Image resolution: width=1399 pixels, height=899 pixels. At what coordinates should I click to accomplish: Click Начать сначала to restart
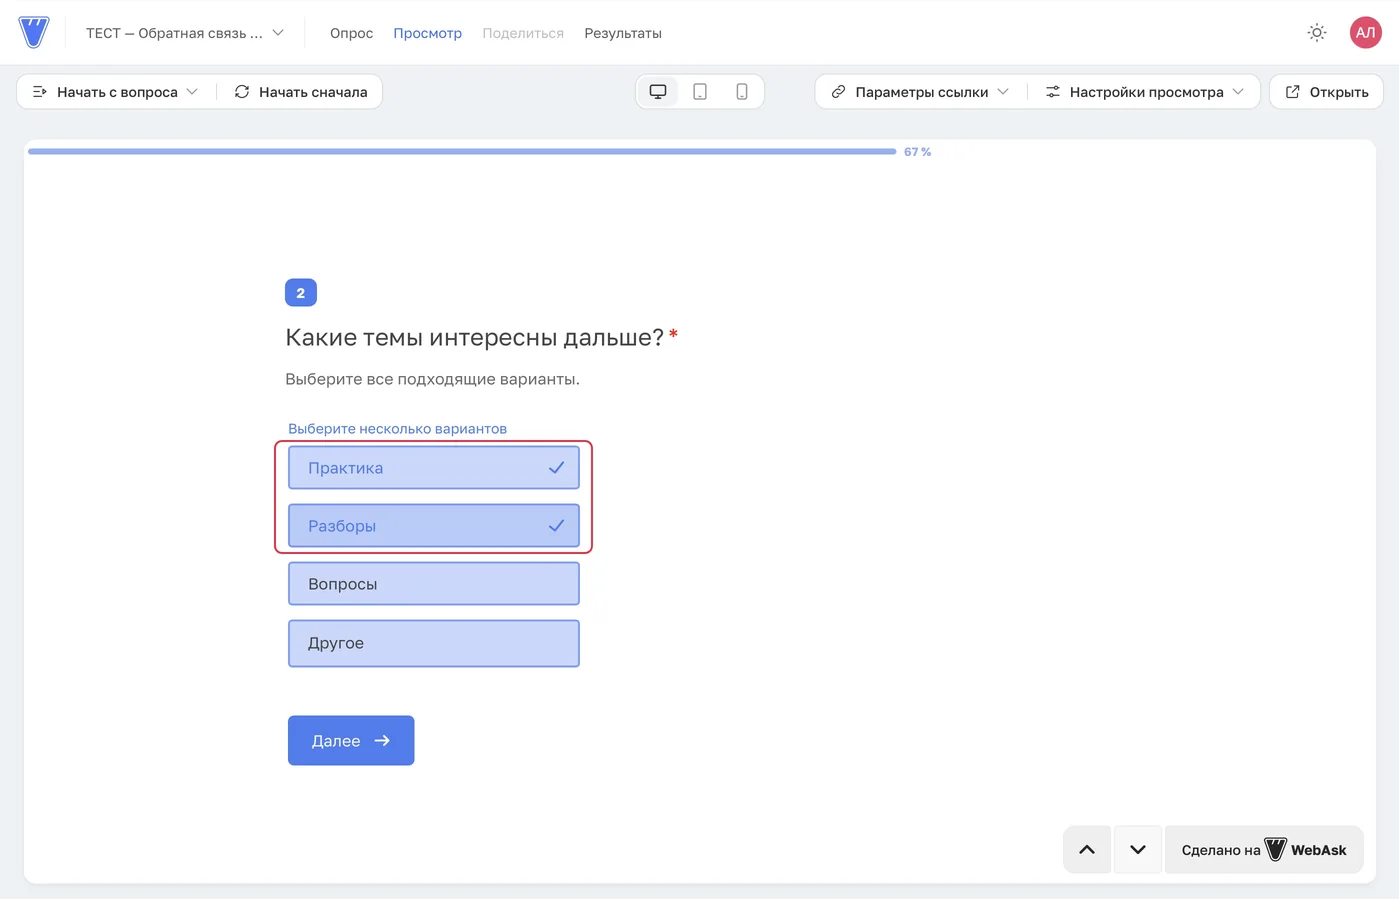tap(301, 92)
